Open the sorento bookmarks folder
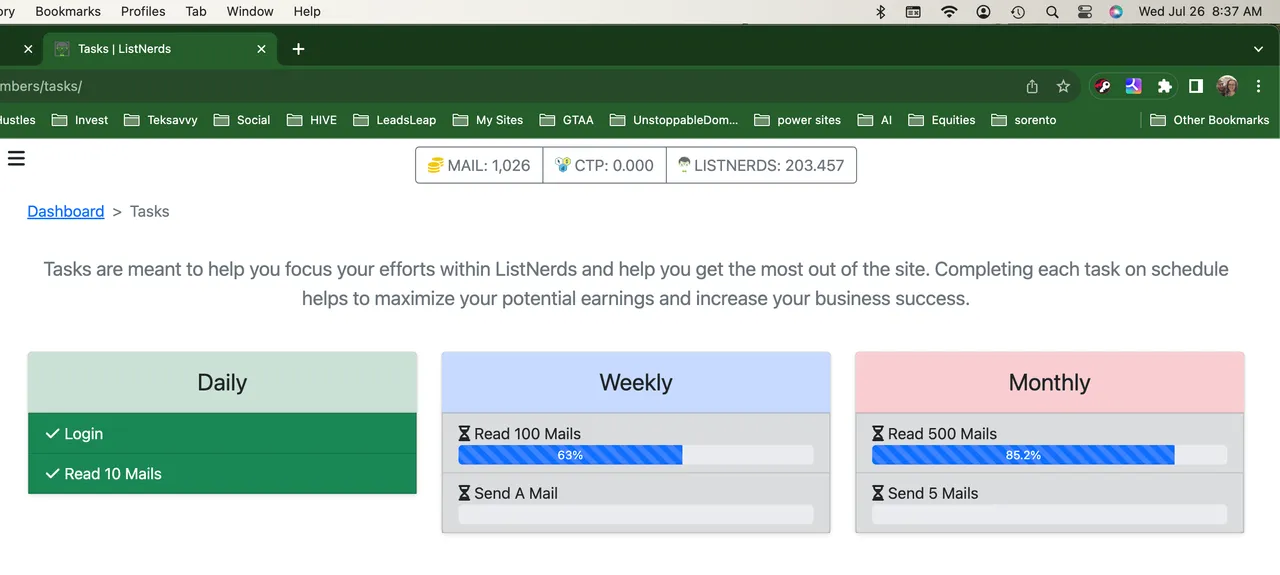Image resolution: width=1280 pixels, height=575 pixels. (x=1023, y=120)
